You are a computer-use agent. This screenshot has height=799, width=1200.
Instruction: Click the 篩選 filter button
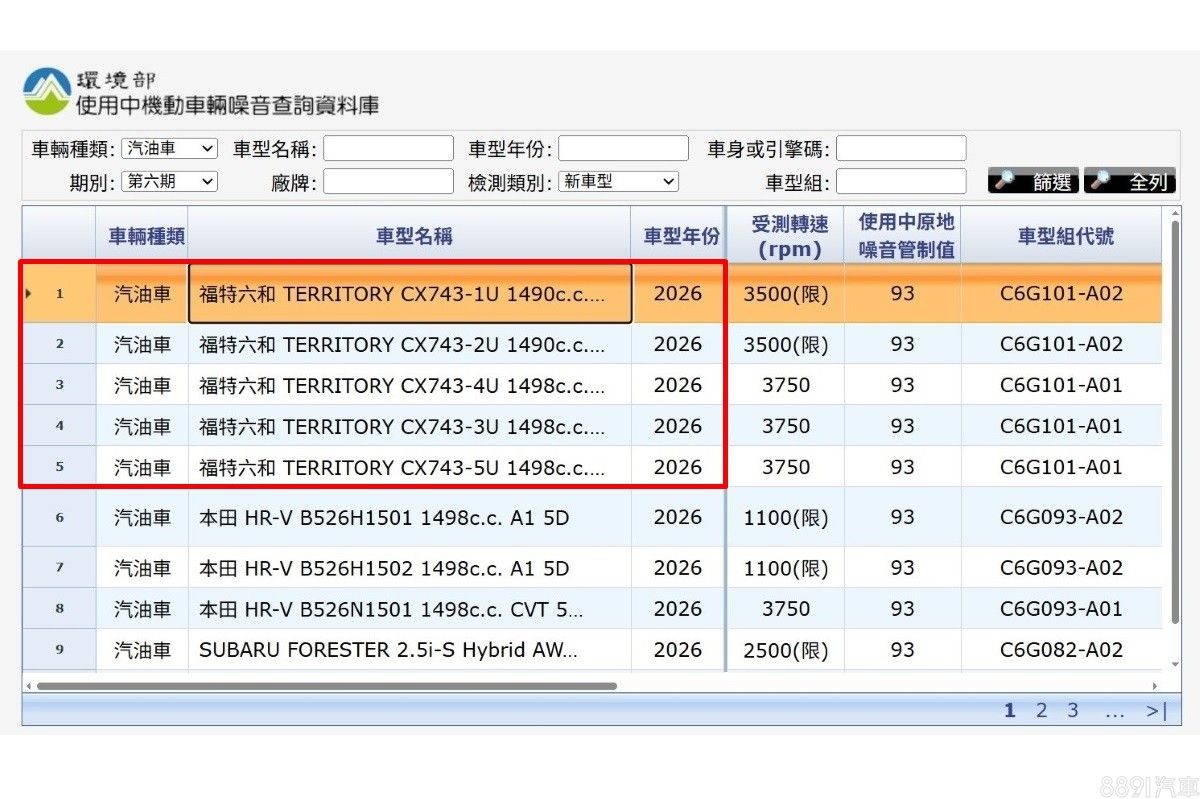tap(1033, 182)
